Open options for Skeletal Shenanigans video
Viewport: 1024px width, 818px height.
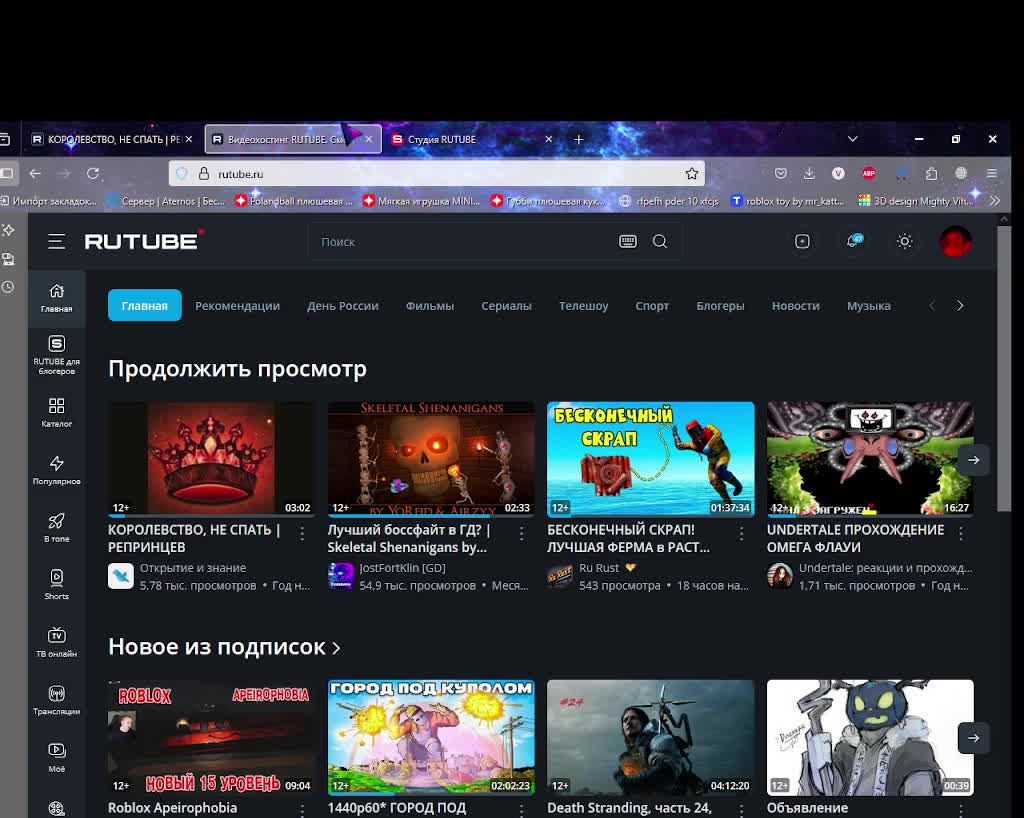click(521, 533)
